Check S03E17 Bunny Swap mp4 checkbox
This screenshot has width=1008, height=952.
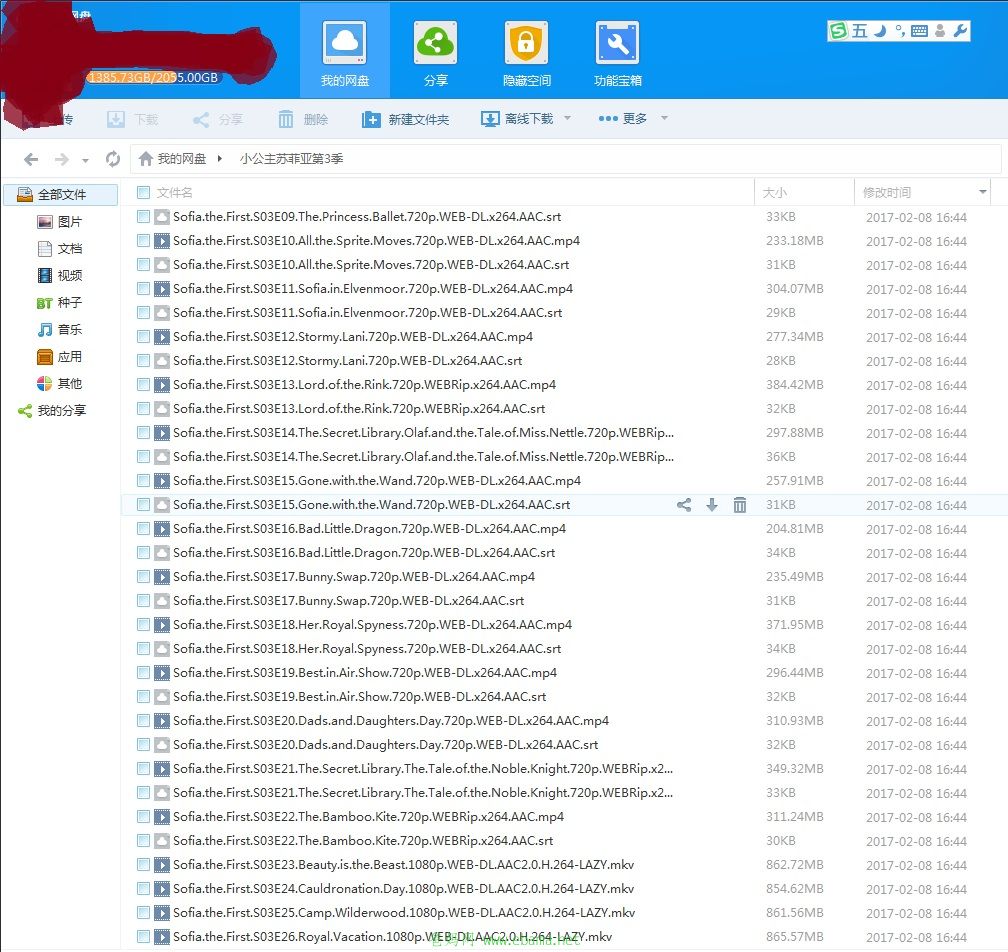(x=143, y=577)
